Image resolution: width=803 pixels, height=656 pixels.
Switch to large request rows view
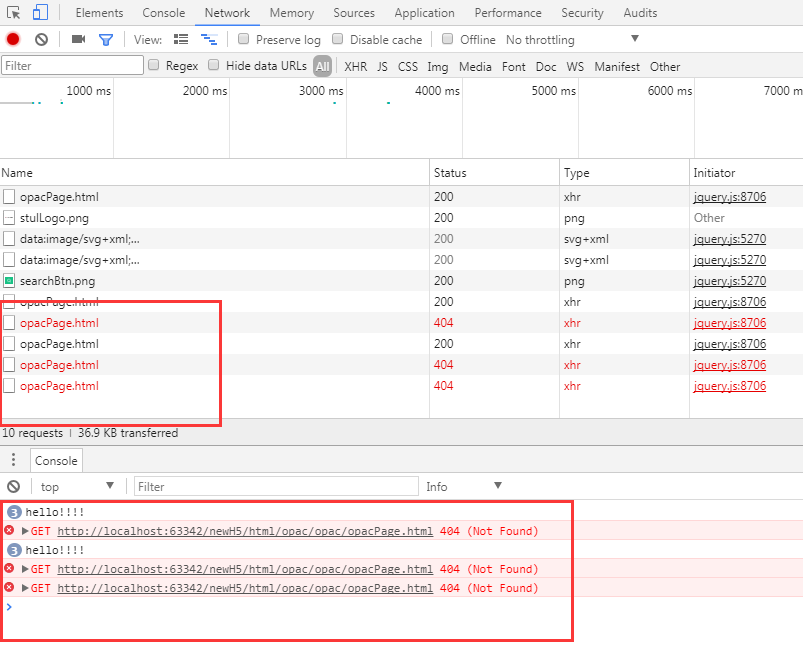click(181, 39)
